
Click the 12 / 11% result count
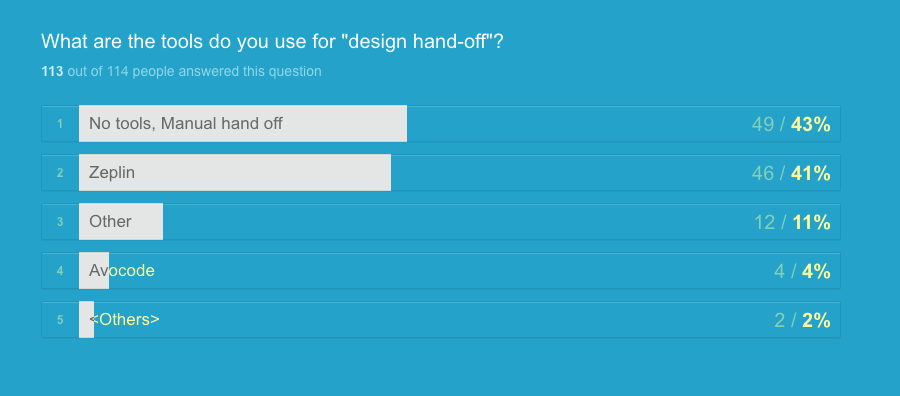click(792, 222)
